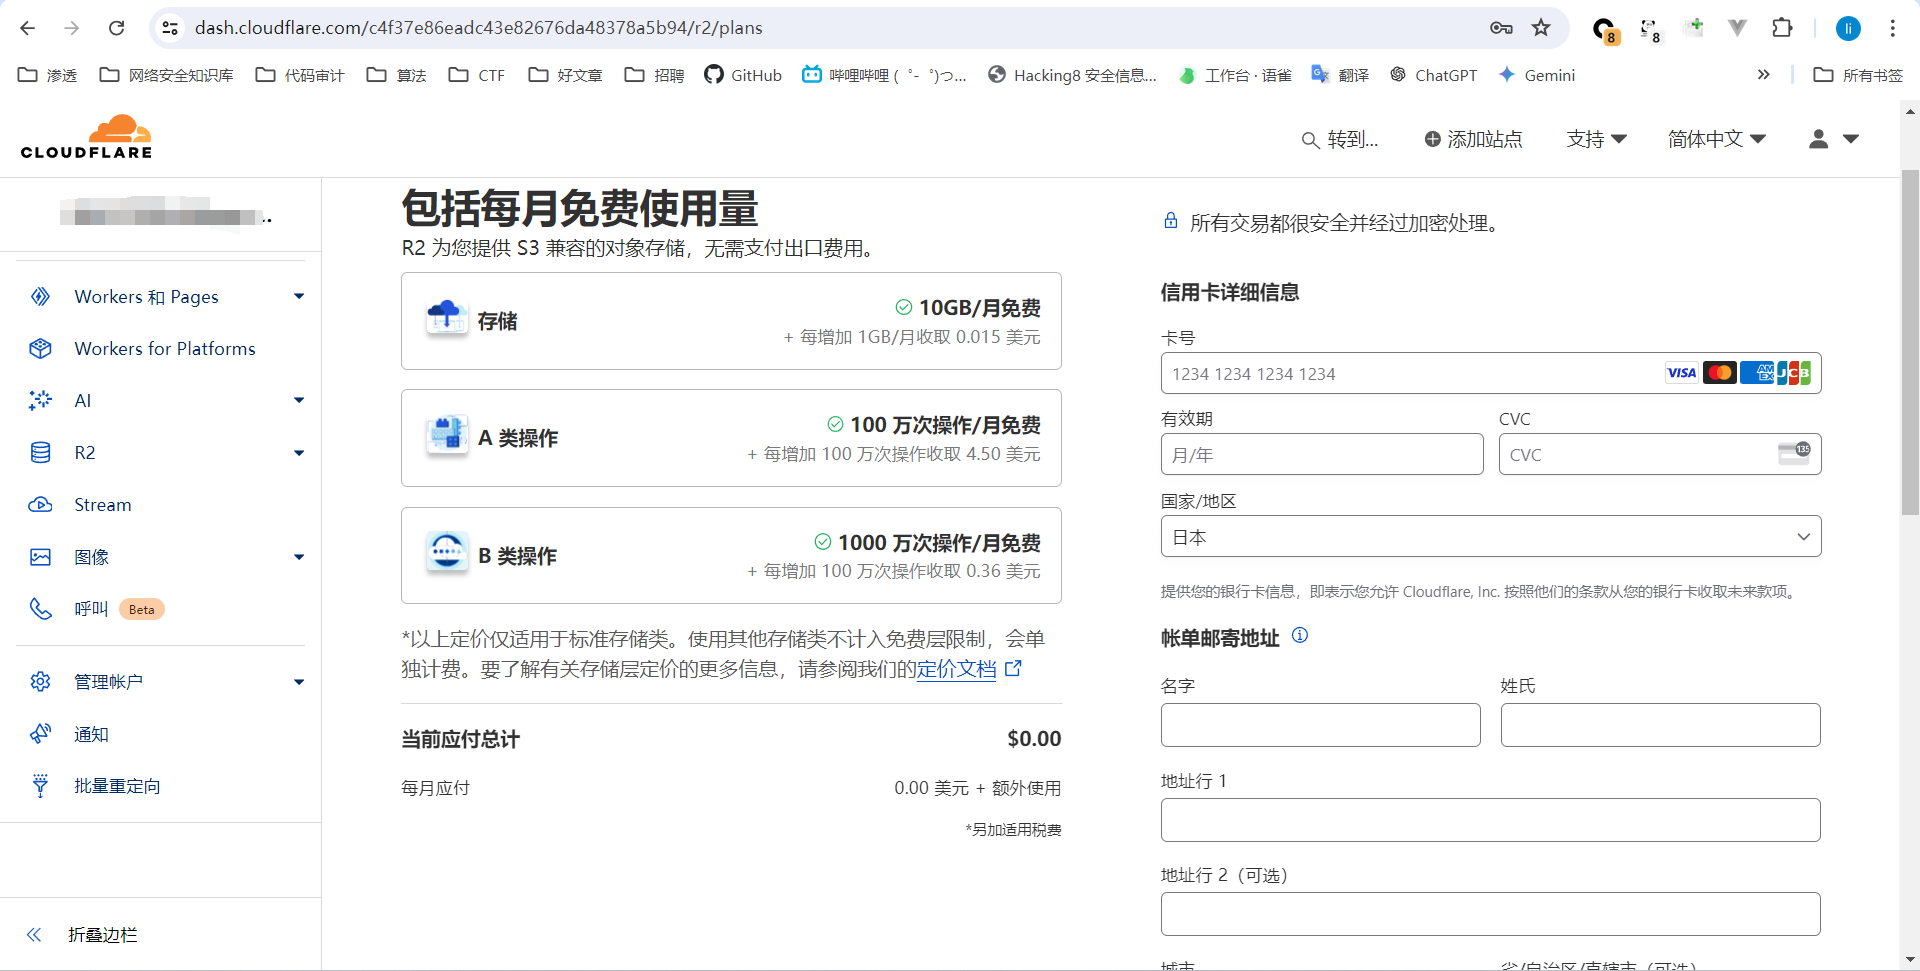Click the info icon beside 帐单邮寄地址
Screen dimensions: 1920x971
[1300, 635]
